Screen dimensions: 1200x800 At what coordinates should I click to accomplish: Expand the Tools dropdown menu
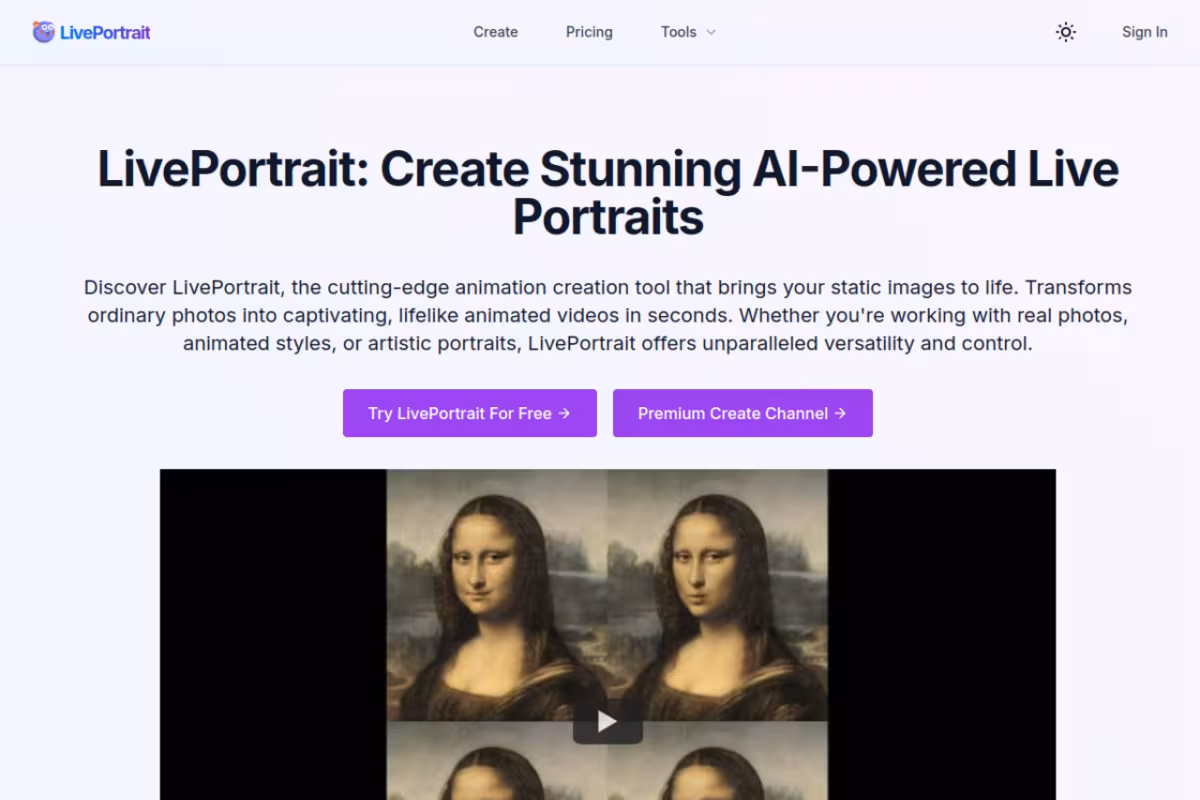tap(688, 32)
